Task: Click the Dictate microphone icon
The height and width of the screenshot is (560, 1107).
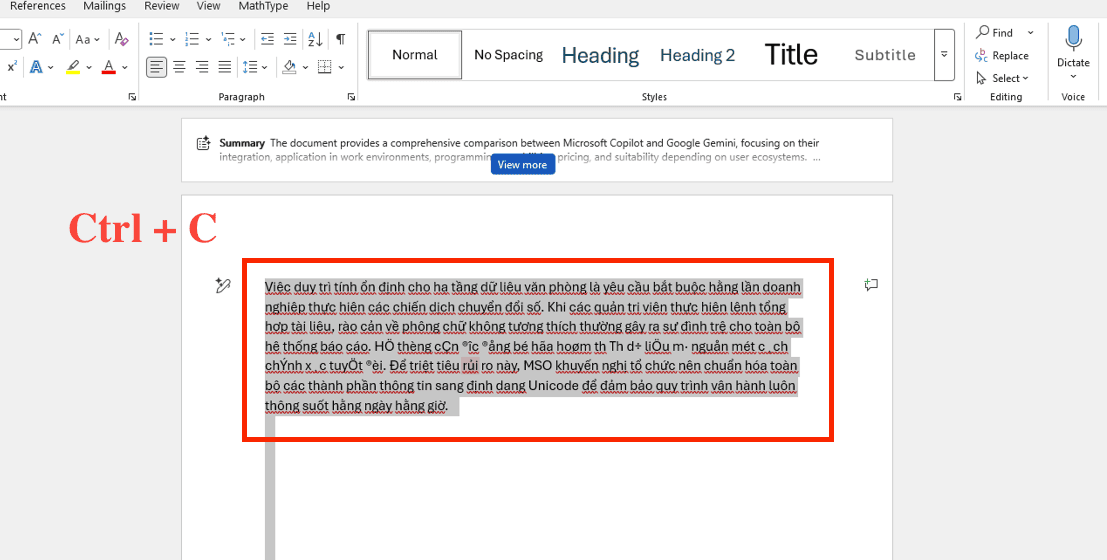Action: (1073, 39)
